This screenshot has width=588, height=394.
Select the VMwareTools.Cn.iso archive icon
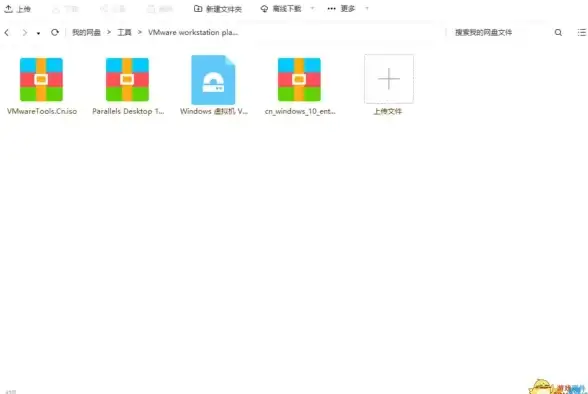coord(41,79)
